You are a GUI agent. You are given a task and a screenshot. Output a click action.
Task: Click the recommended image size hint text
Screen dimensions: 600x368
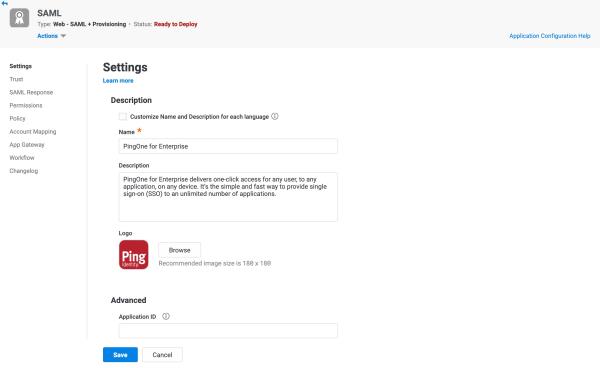pyautogui.click(x=215, y=263)
